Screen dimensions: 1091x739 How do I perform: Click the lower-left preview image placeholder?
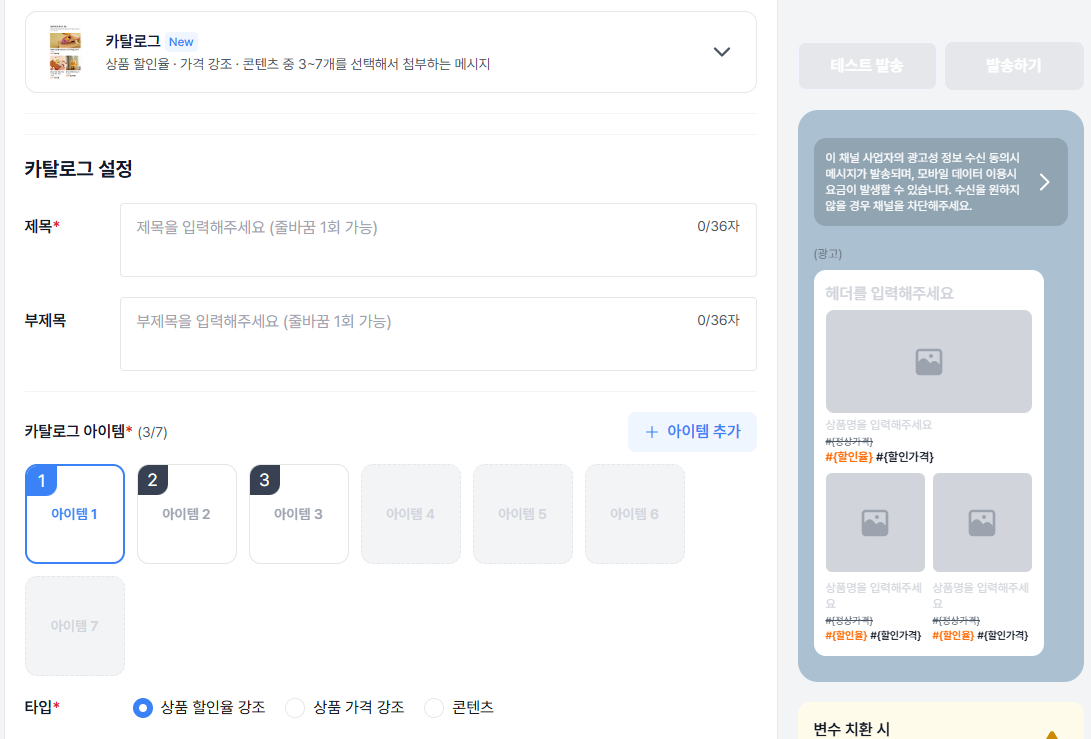(x=875, y=523)
